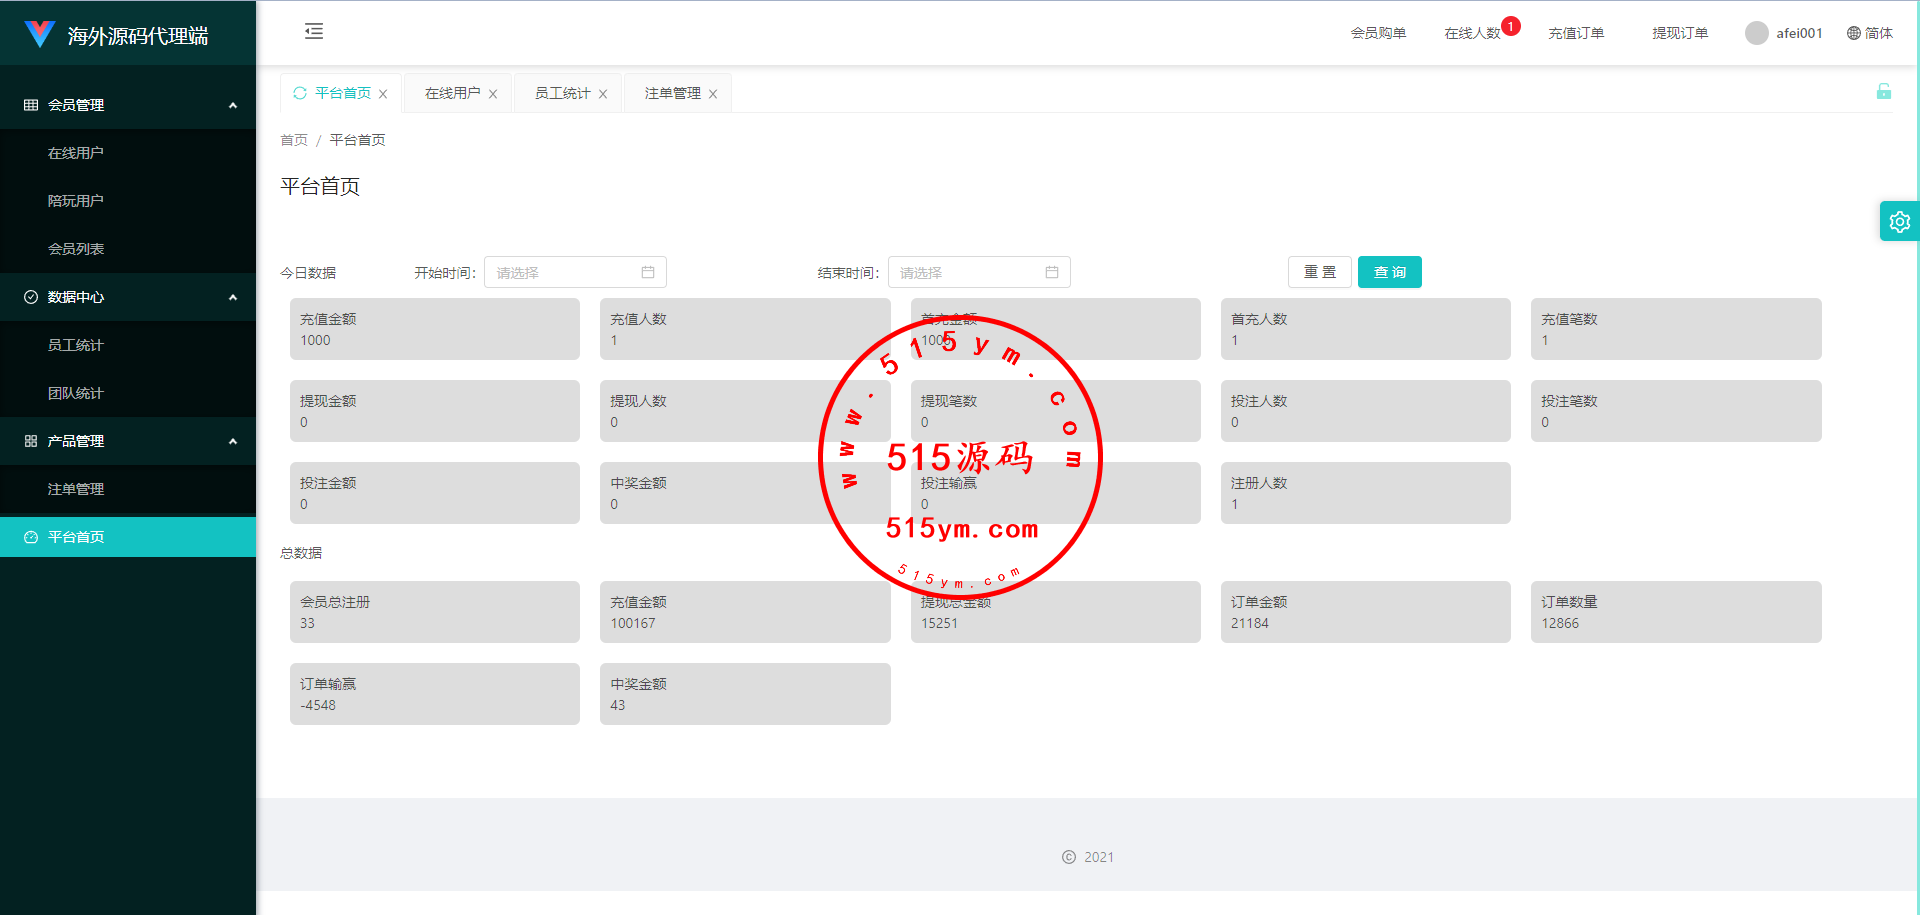Switch to the 员工统计 tab
This screenshot has width=1920, height=915.
(562, 93)
